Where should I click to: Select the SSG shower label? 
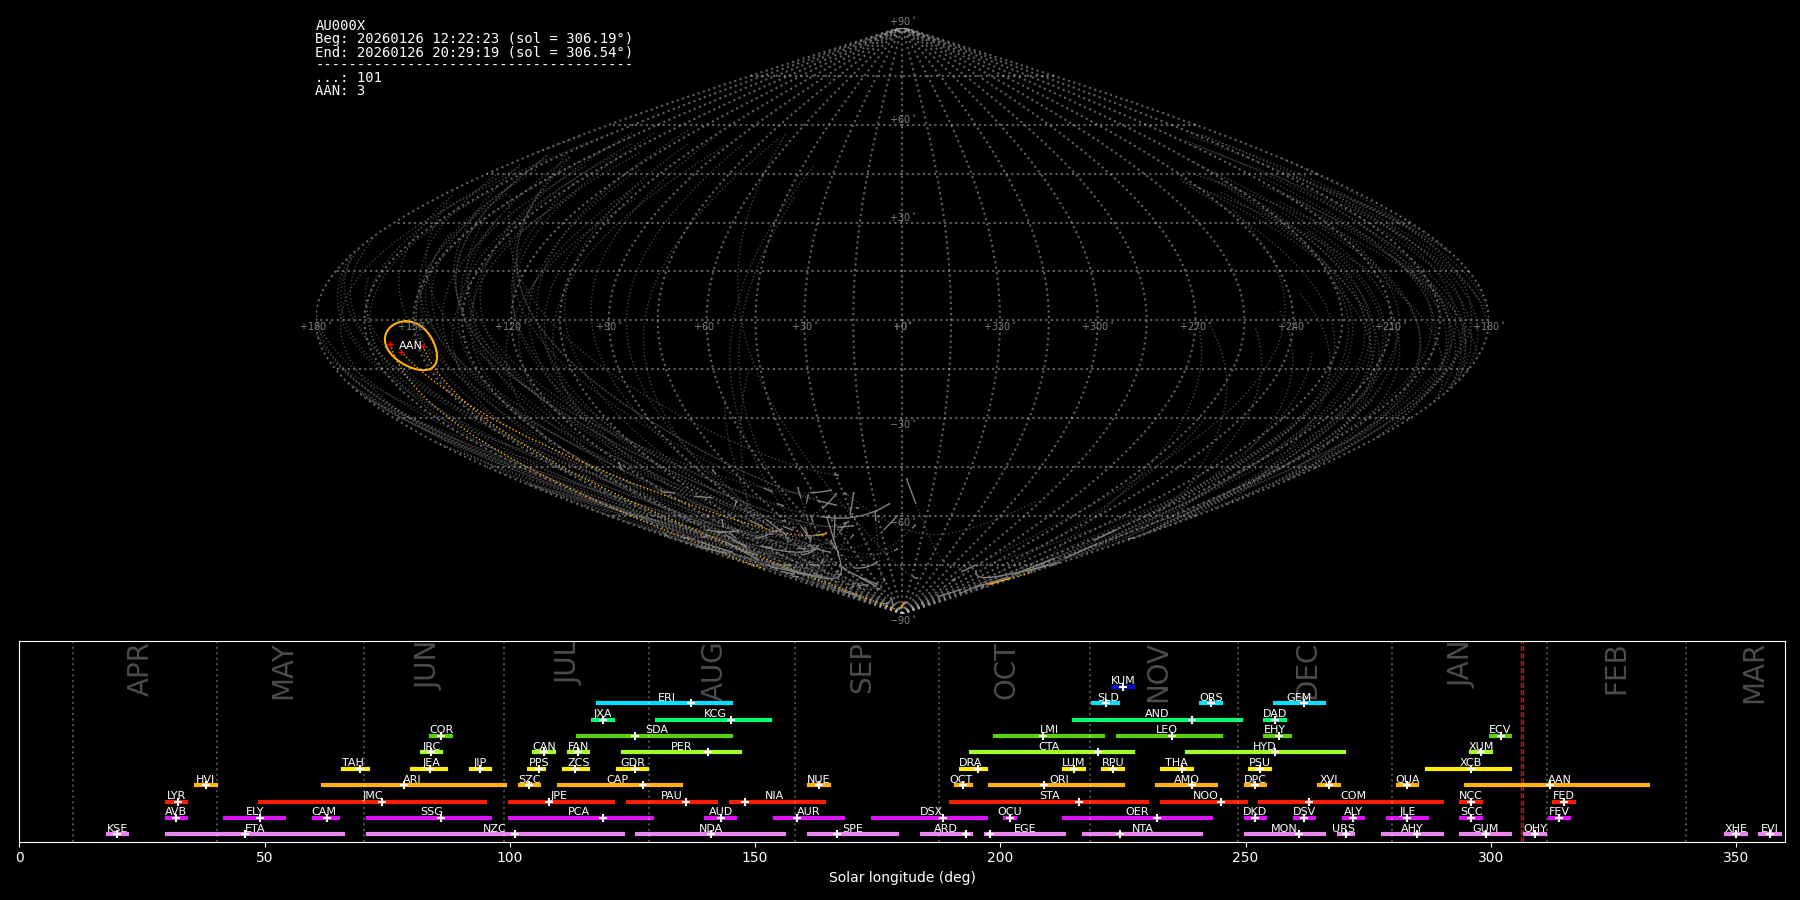(x=431, y=812)
